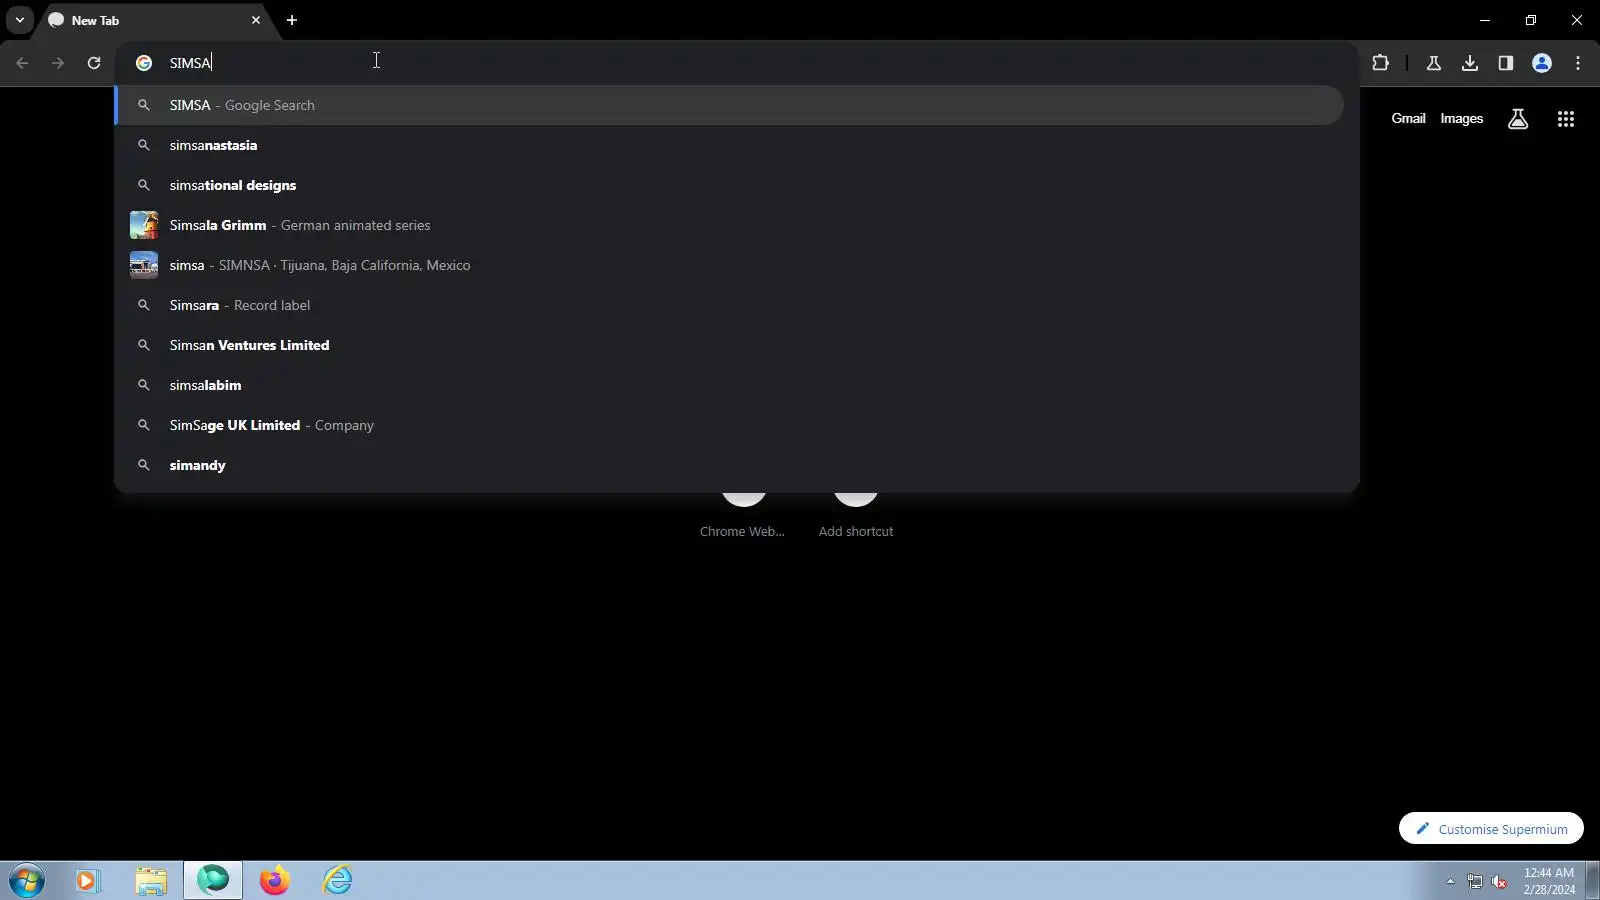Viewport: 1600px width, 900px height.
Task: Reload the page with refresh icon
Action: [94, 63]
